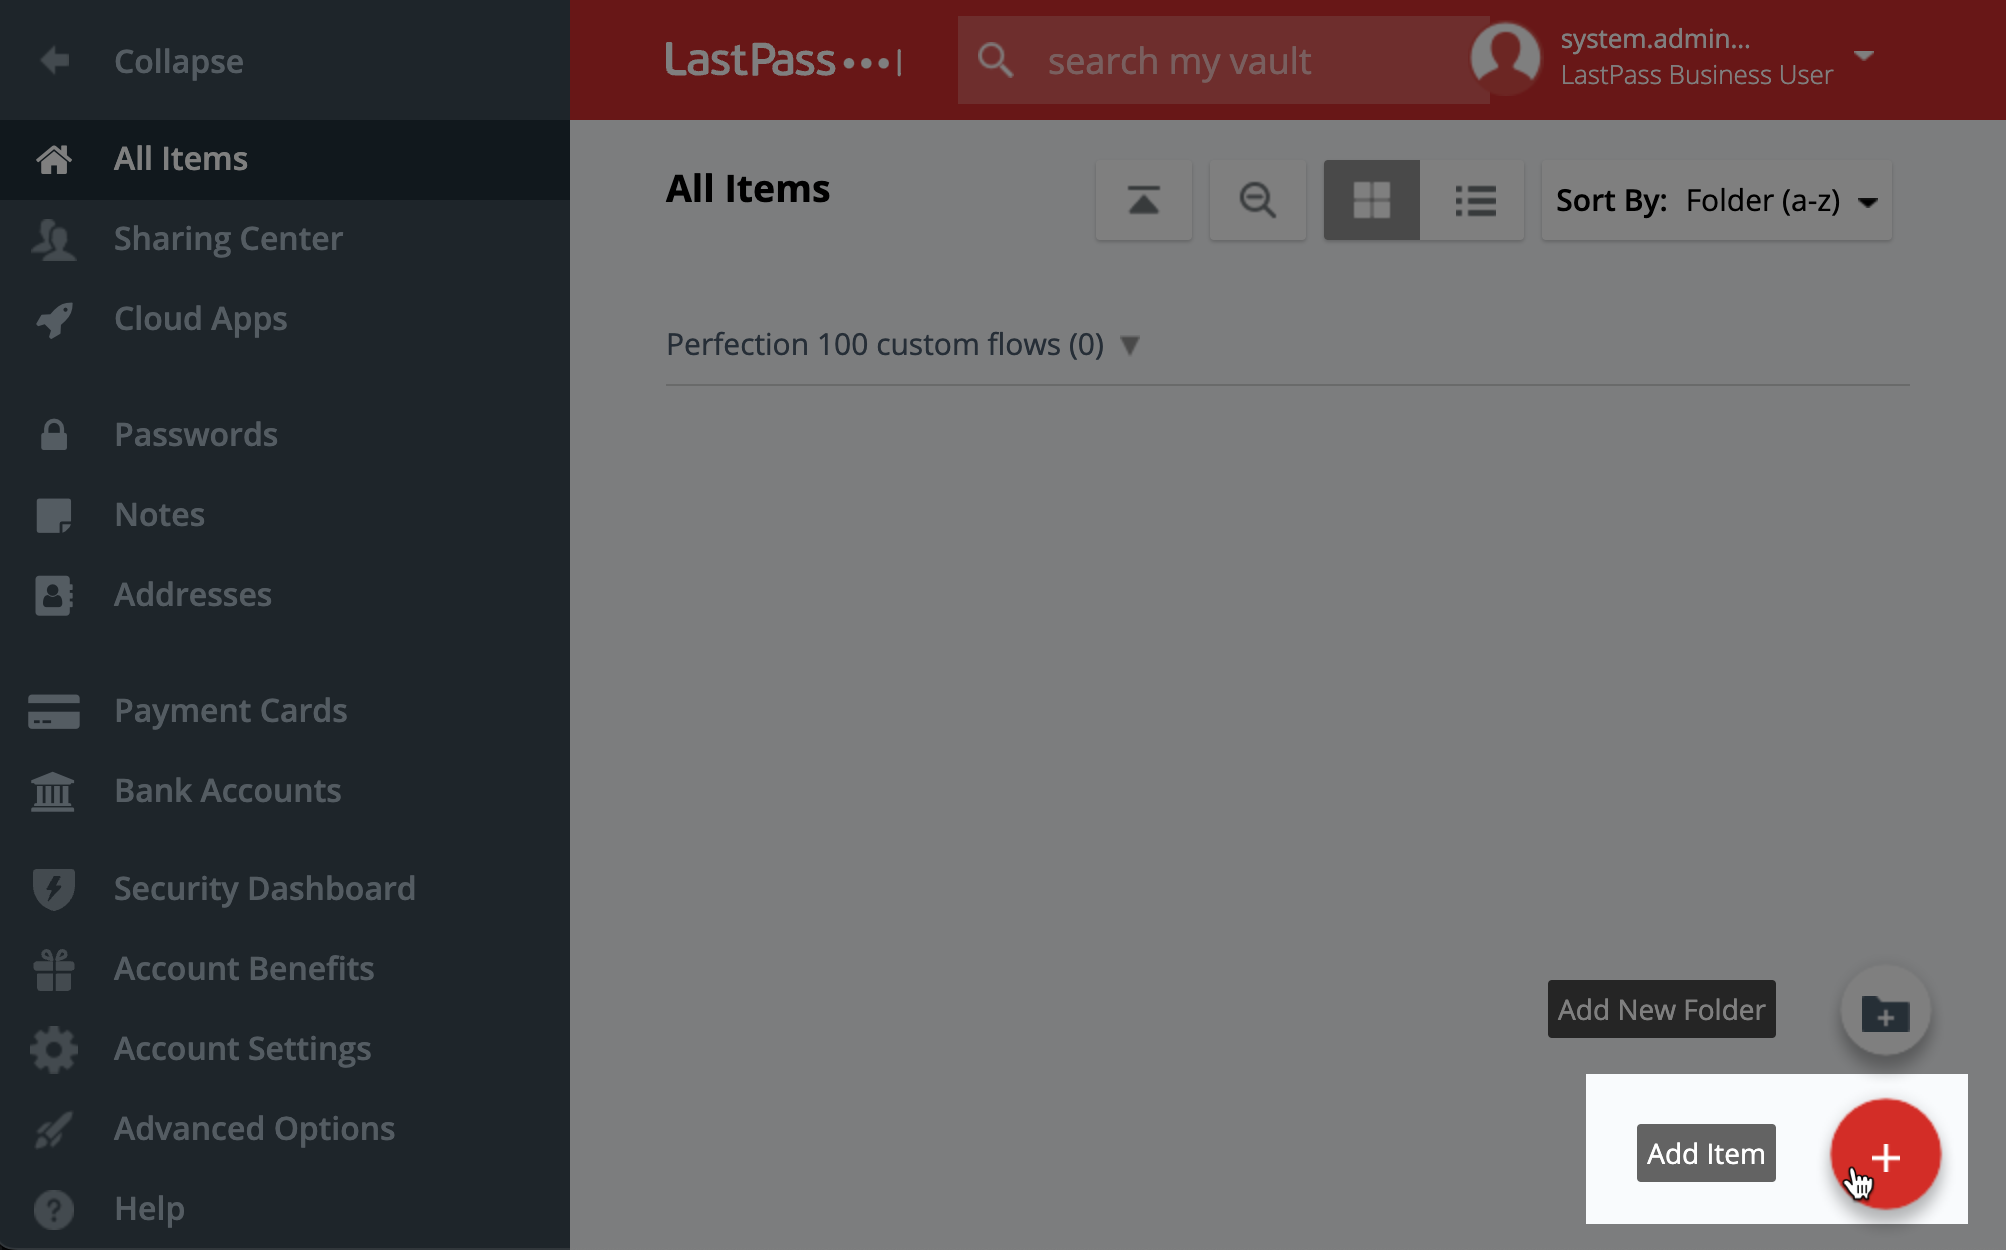Open the Help page
2006x1250 pixels.
[x=285, y=1209]
